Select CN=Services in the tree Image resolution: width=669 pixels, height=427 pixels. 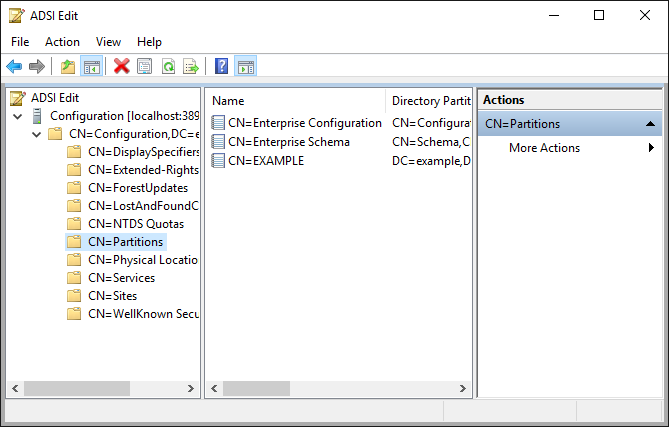tap(120, 278)
